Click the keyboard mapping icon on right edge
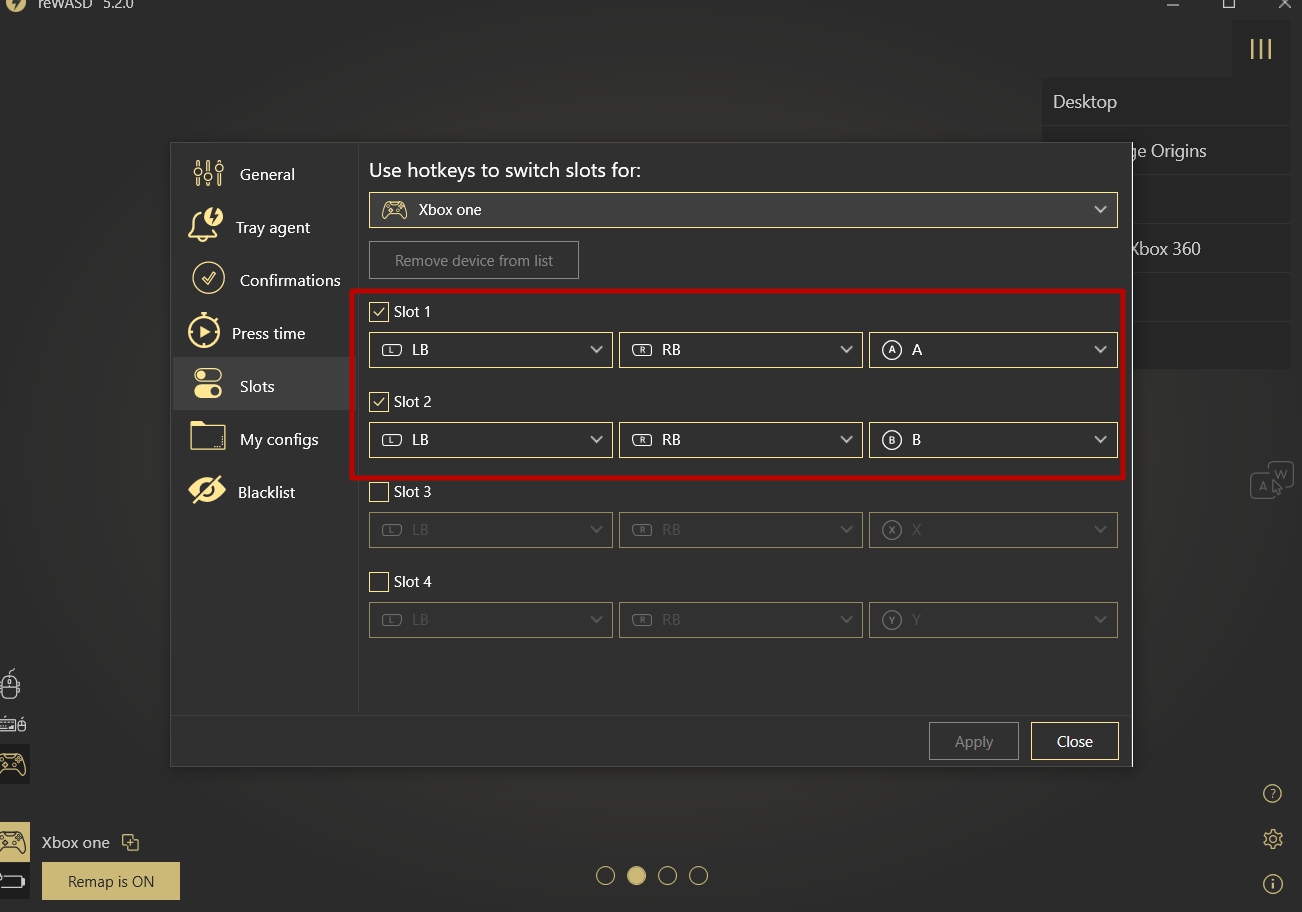 point(1270,480)
